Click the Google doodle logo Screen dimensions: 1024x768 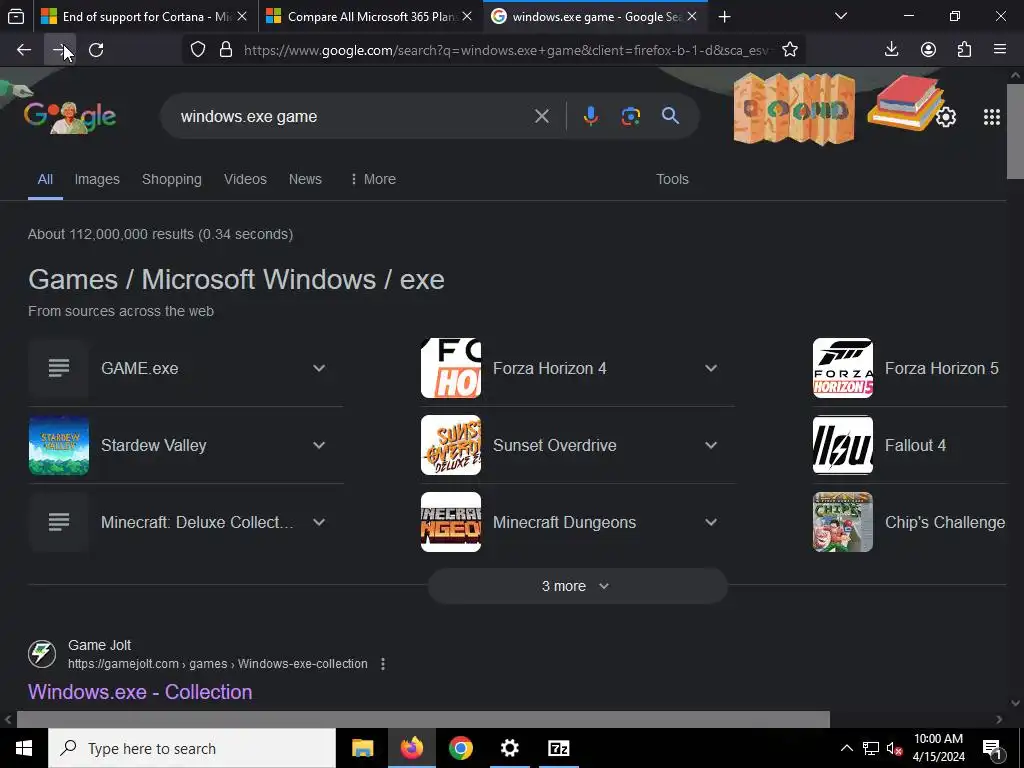[x=70, y=117]
